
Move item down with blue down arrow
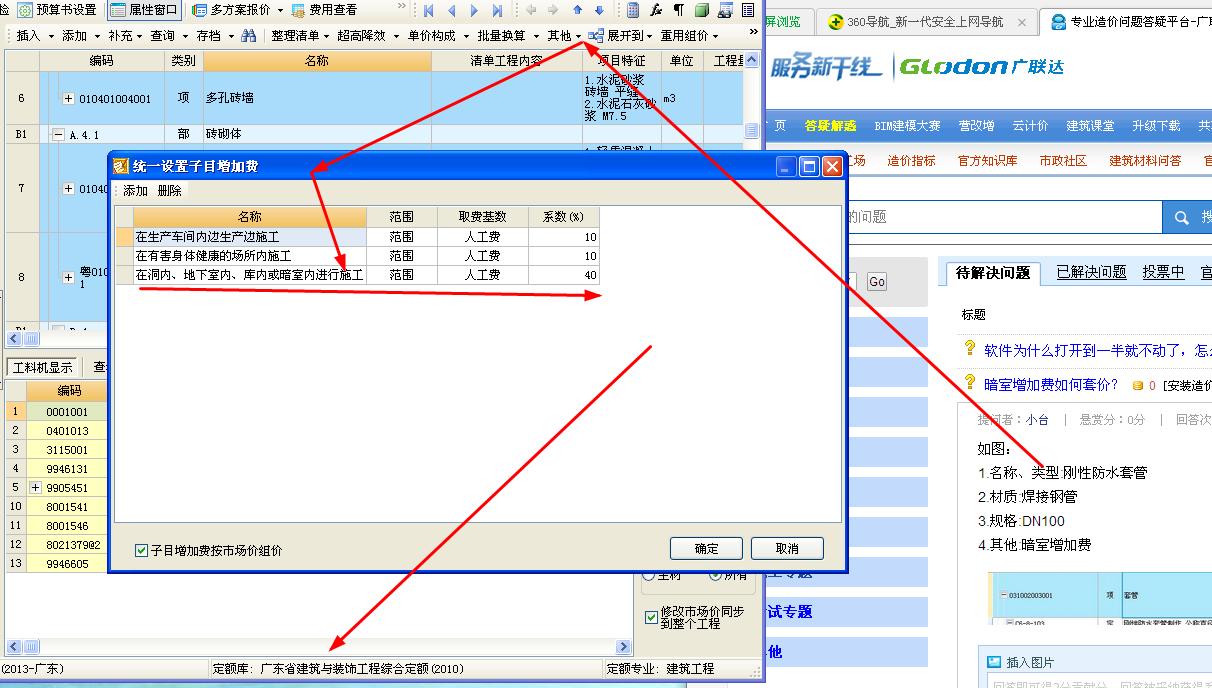point(600,11)
